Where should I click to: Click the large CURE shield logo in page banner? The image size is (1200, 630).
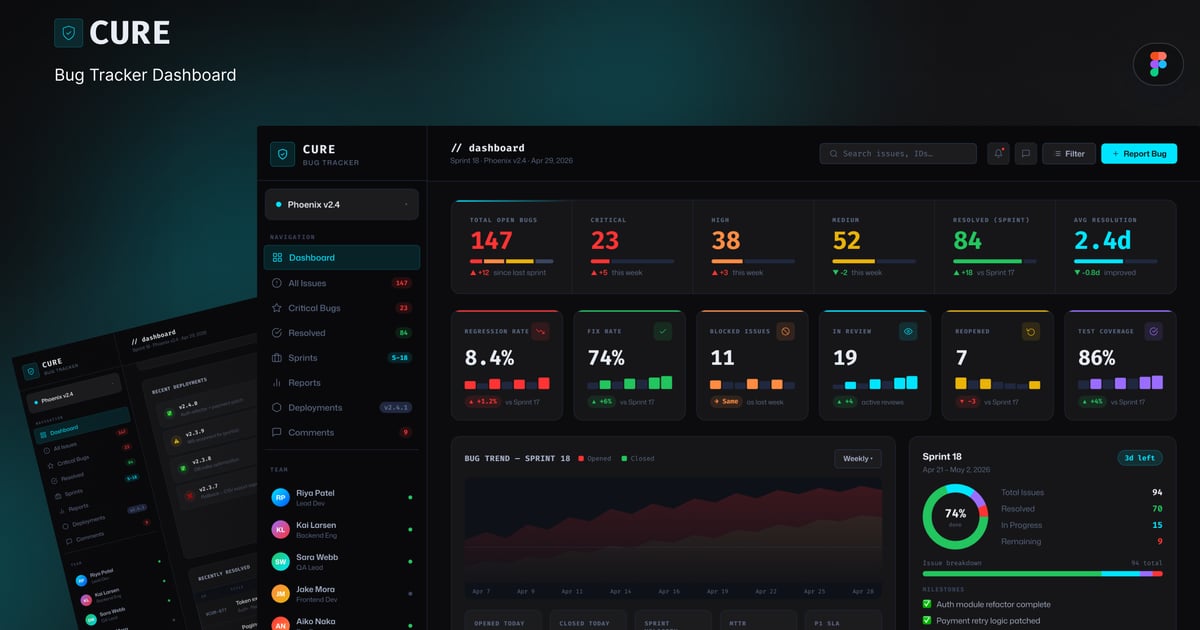click(x=68, y=33)
